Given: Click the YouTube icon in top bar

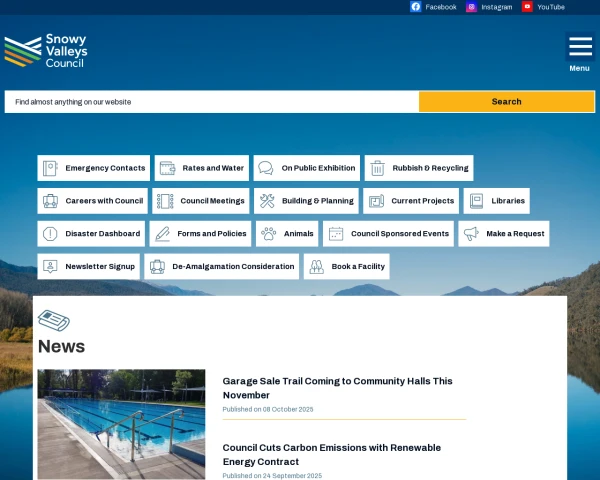Looking at the screenshot, I should coord(528,7).
